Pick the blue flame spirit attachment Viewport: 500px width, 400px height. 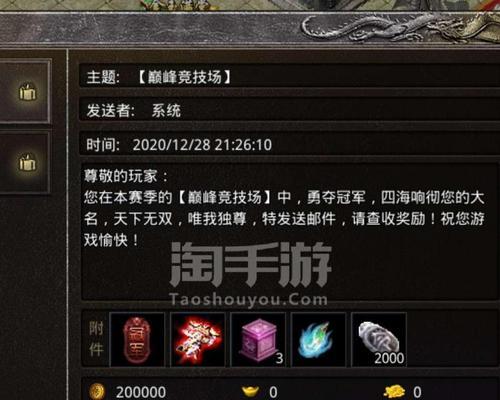(319, 340)
